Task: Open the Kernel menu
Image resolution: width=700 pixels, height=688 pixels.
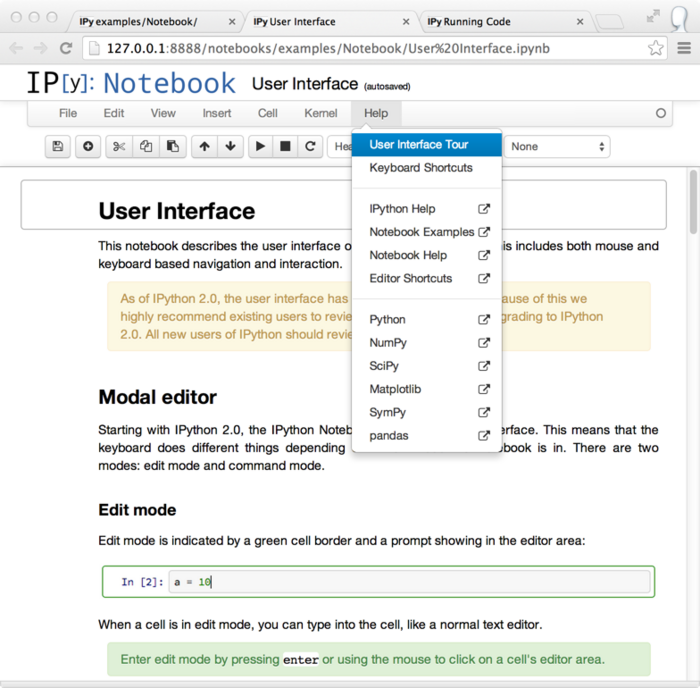Action: click(321, 113)
